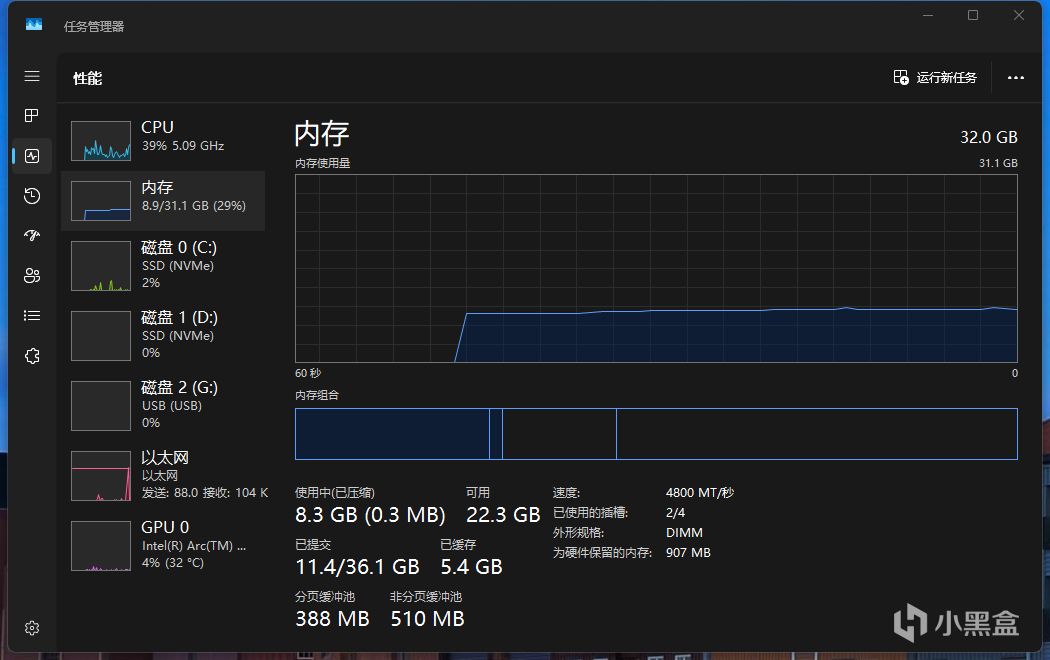Go to the Processes page icon
This screenshot has width=1050, height=660.
click(x=31, y=116)
